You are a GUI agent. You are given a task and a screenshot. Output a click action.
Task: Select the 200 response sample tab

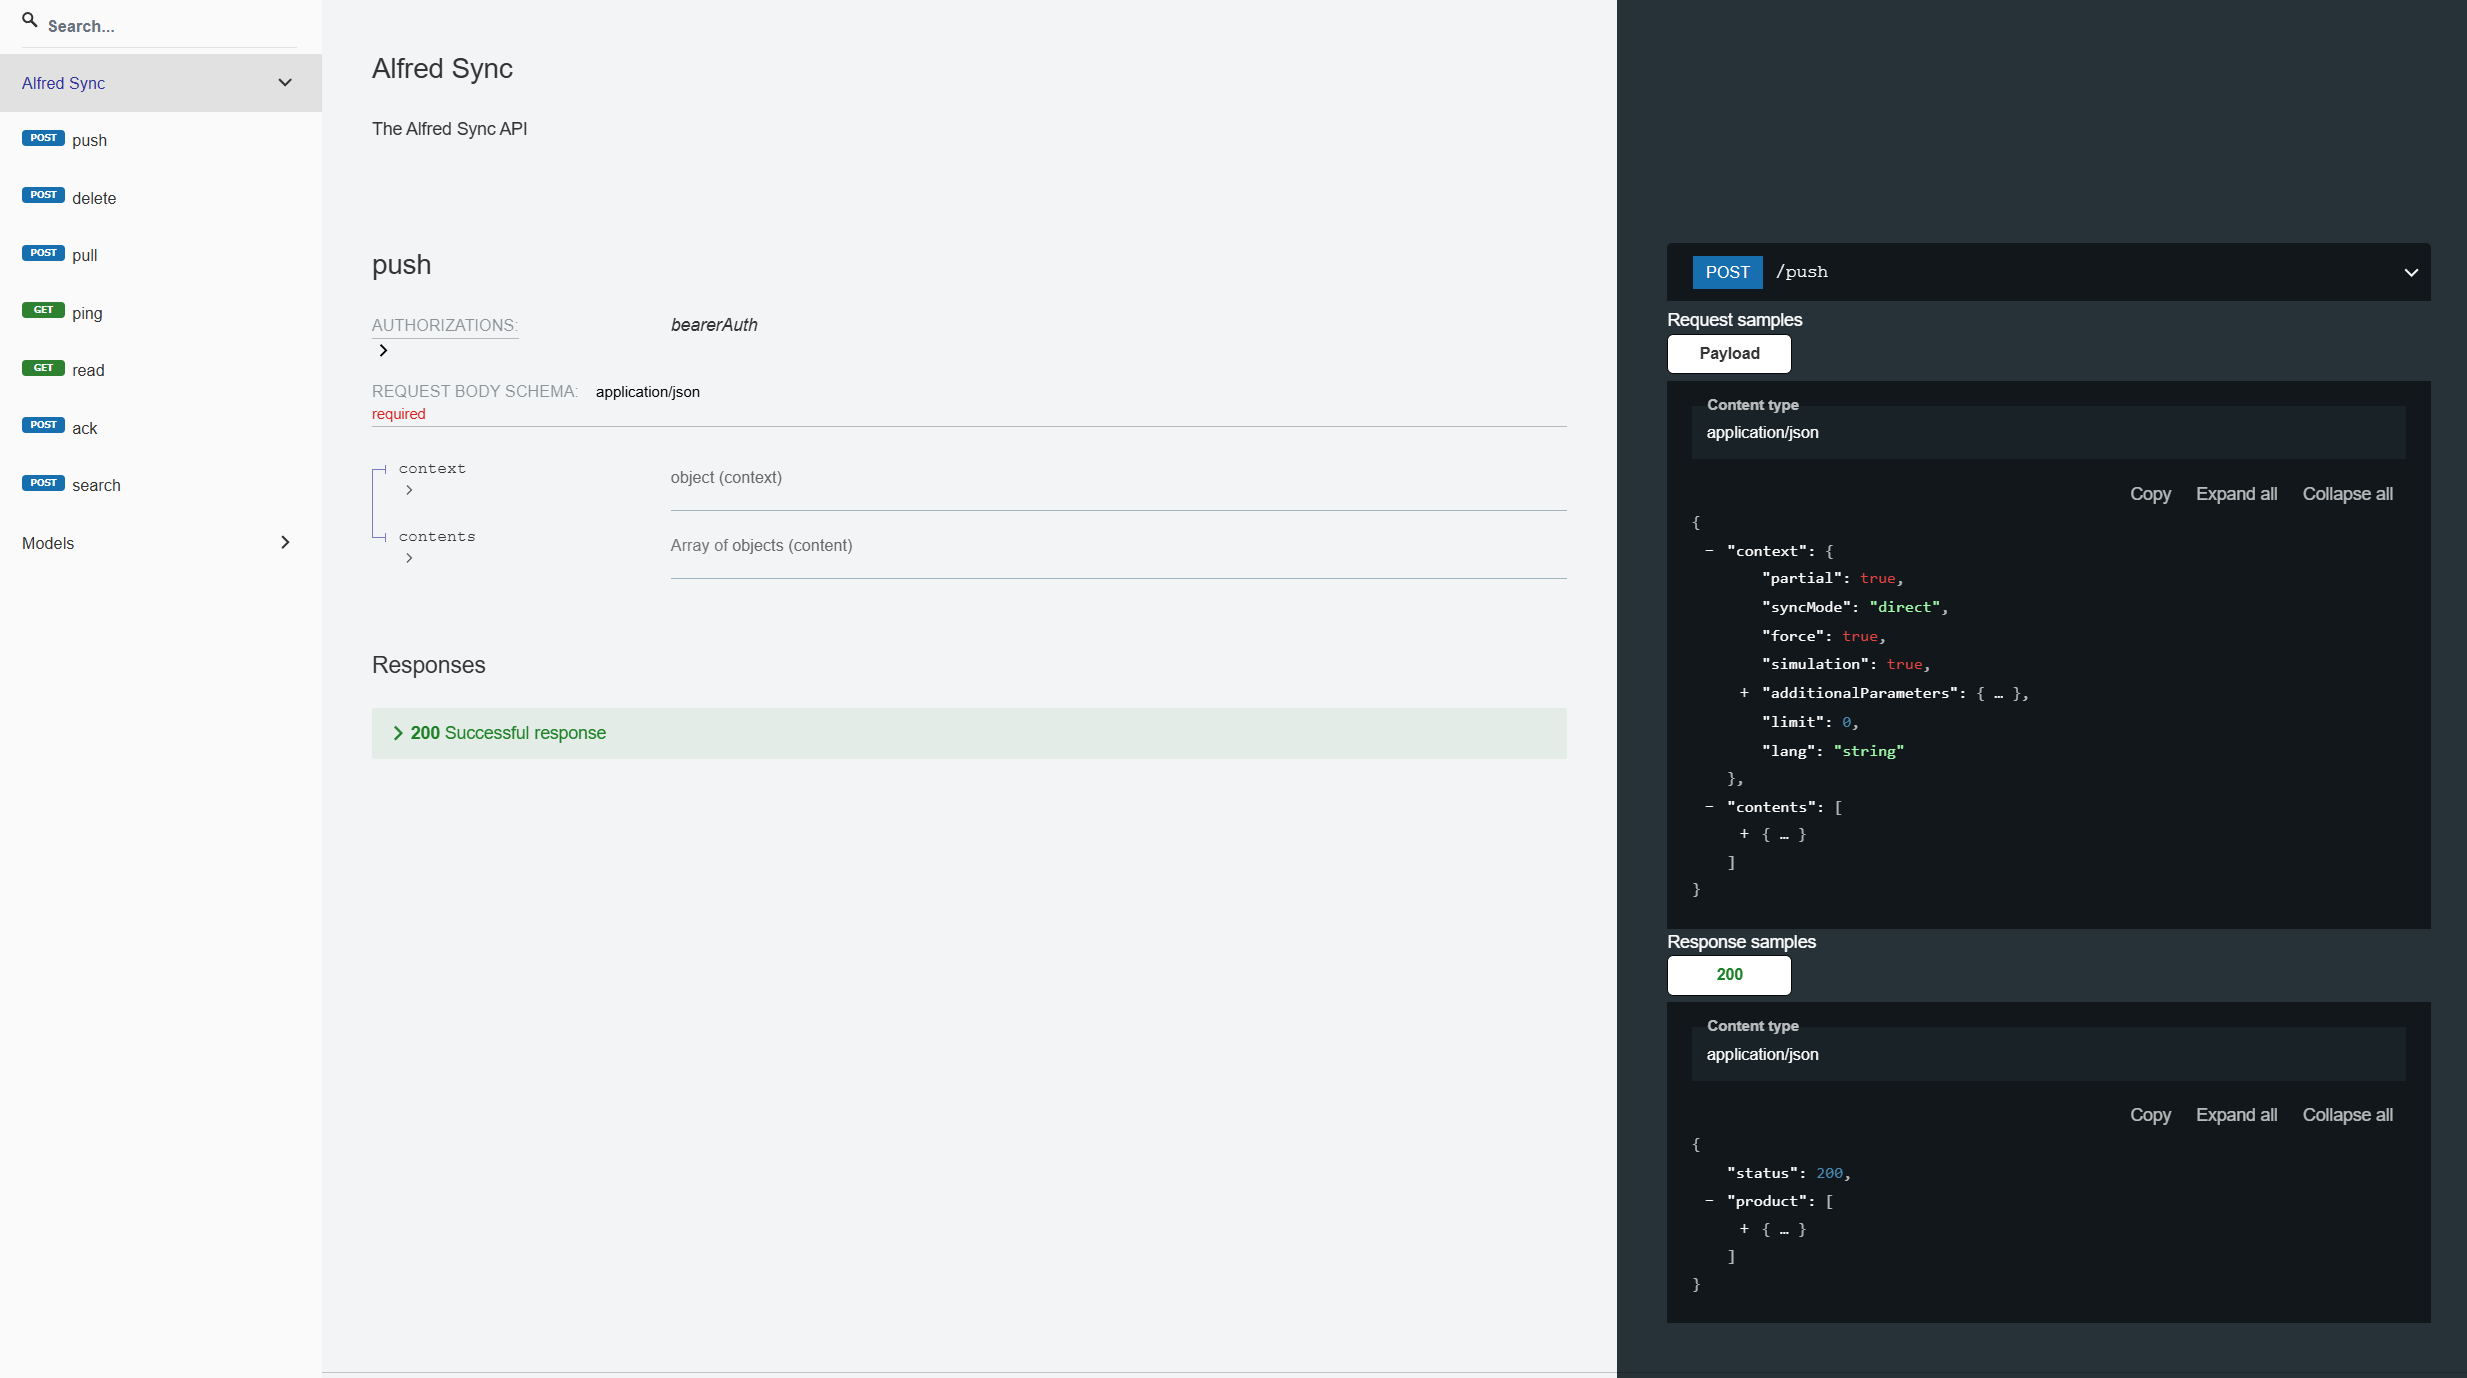(x=1729, y=975)
